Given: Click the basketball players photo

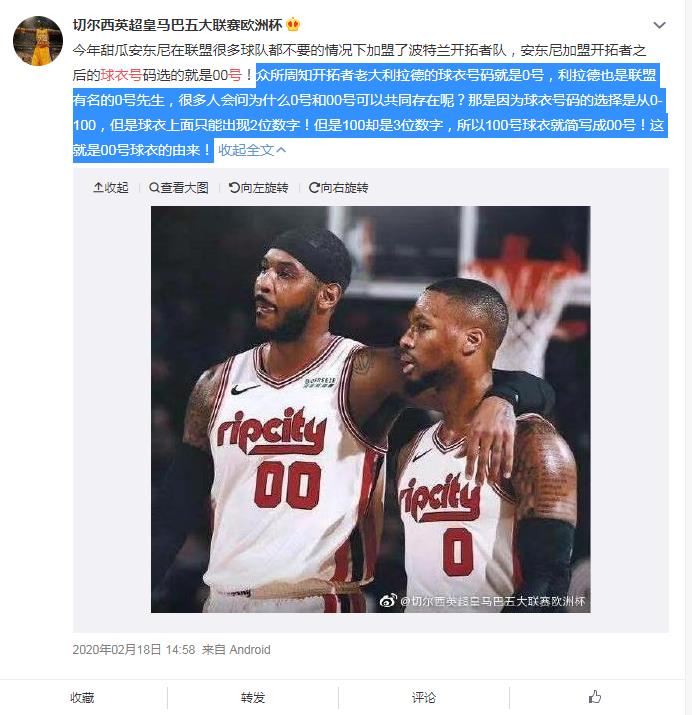Looking at the screenshot, I should point(371,409).
